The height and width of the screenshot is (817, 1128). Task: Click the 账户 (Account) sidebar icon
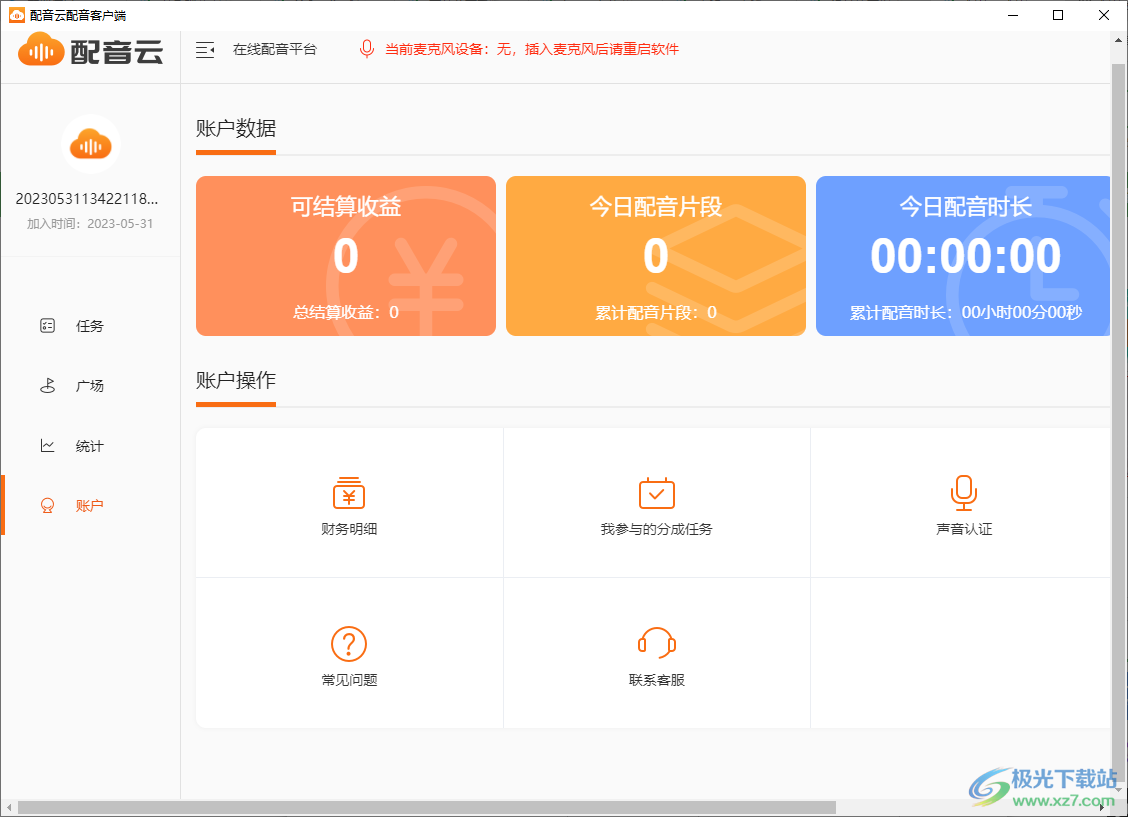tap(47, 505)
